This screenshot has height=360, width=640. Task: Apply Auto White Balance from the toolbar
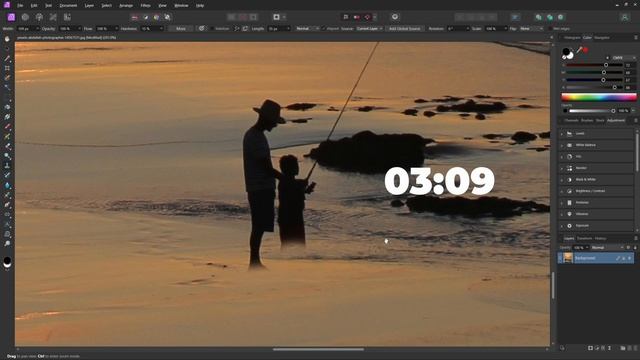point(167,17)
